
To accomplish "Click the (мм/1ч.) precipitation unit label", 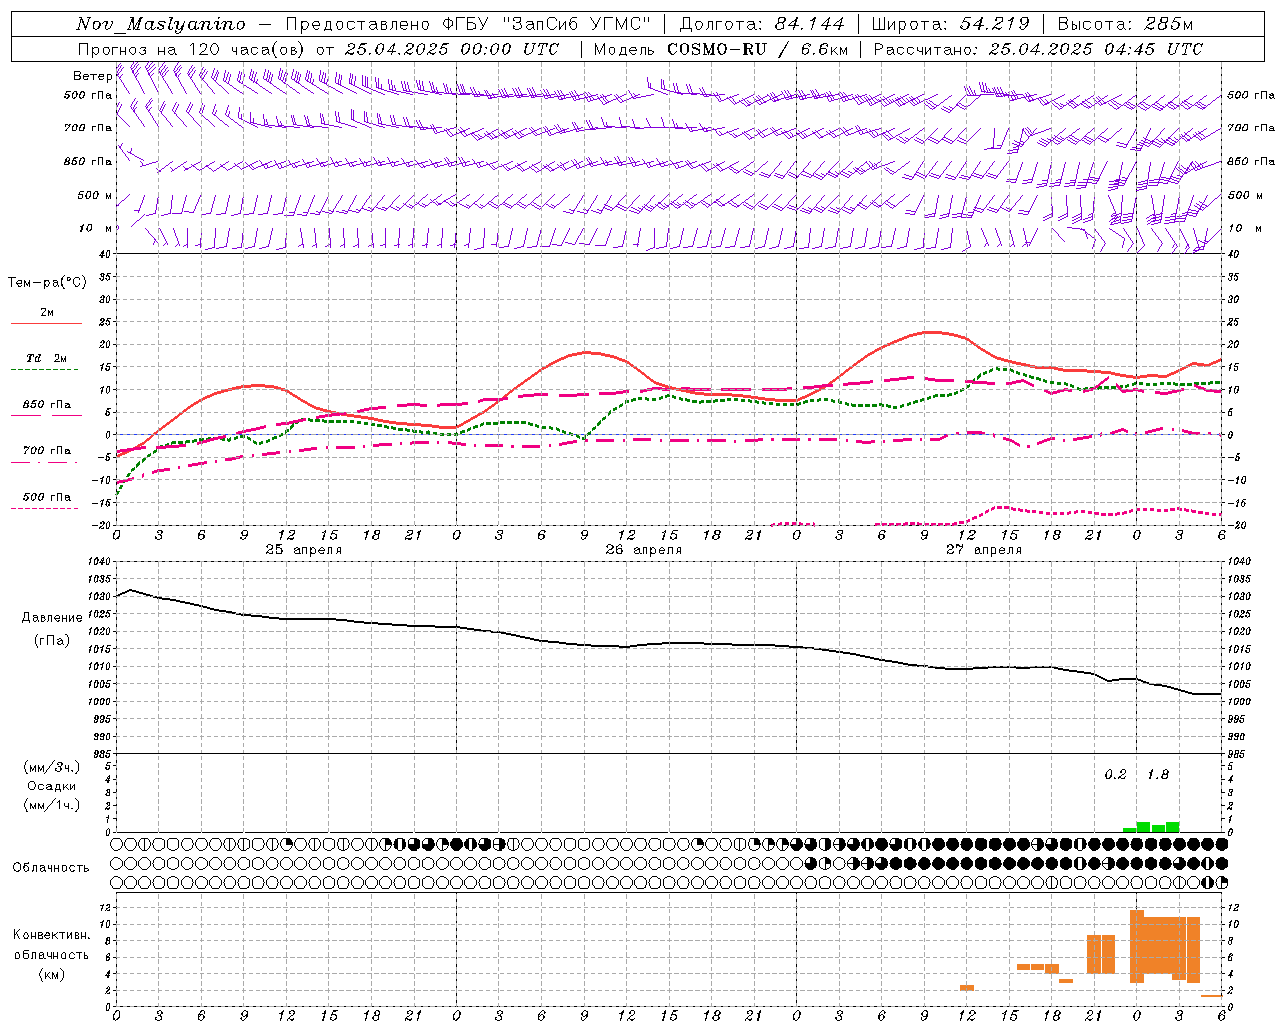I will coord(52,805).
